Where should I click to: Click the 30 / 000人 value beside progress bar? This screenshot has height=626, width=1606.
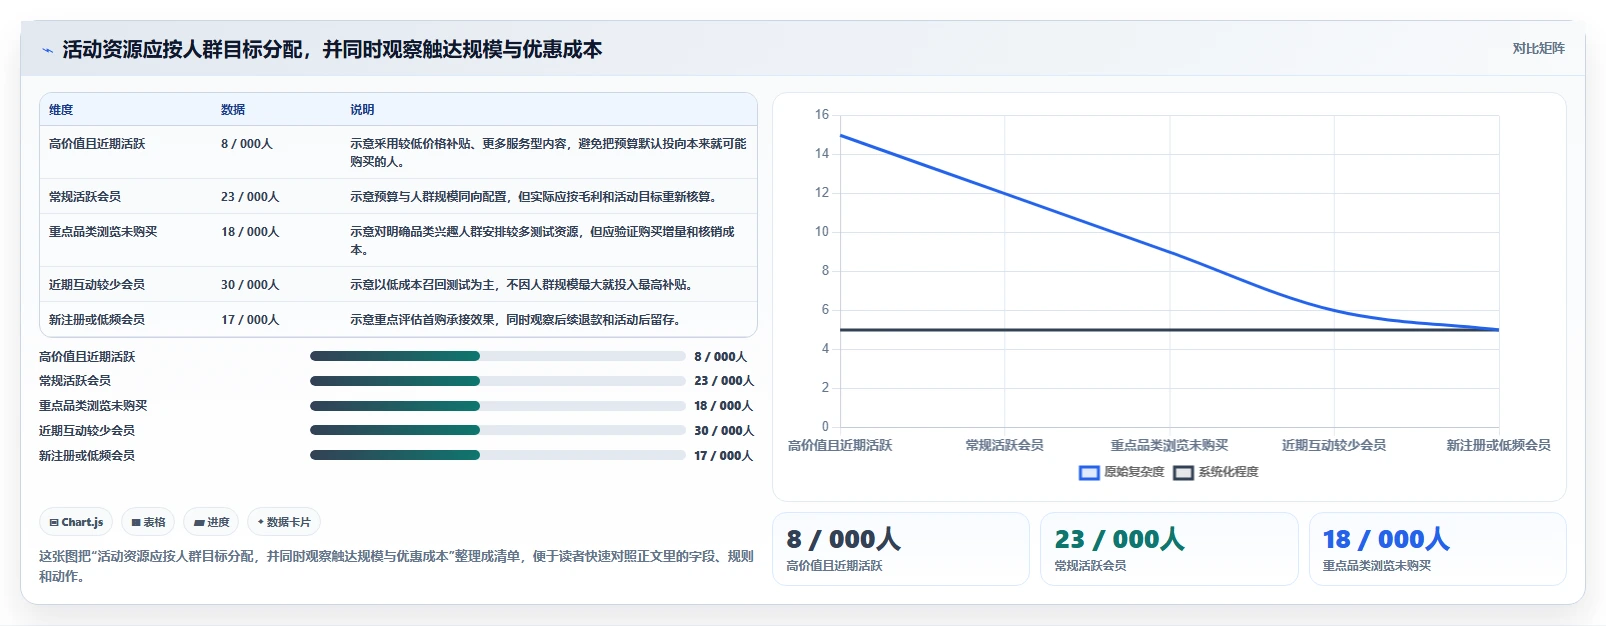pos(724,431)
